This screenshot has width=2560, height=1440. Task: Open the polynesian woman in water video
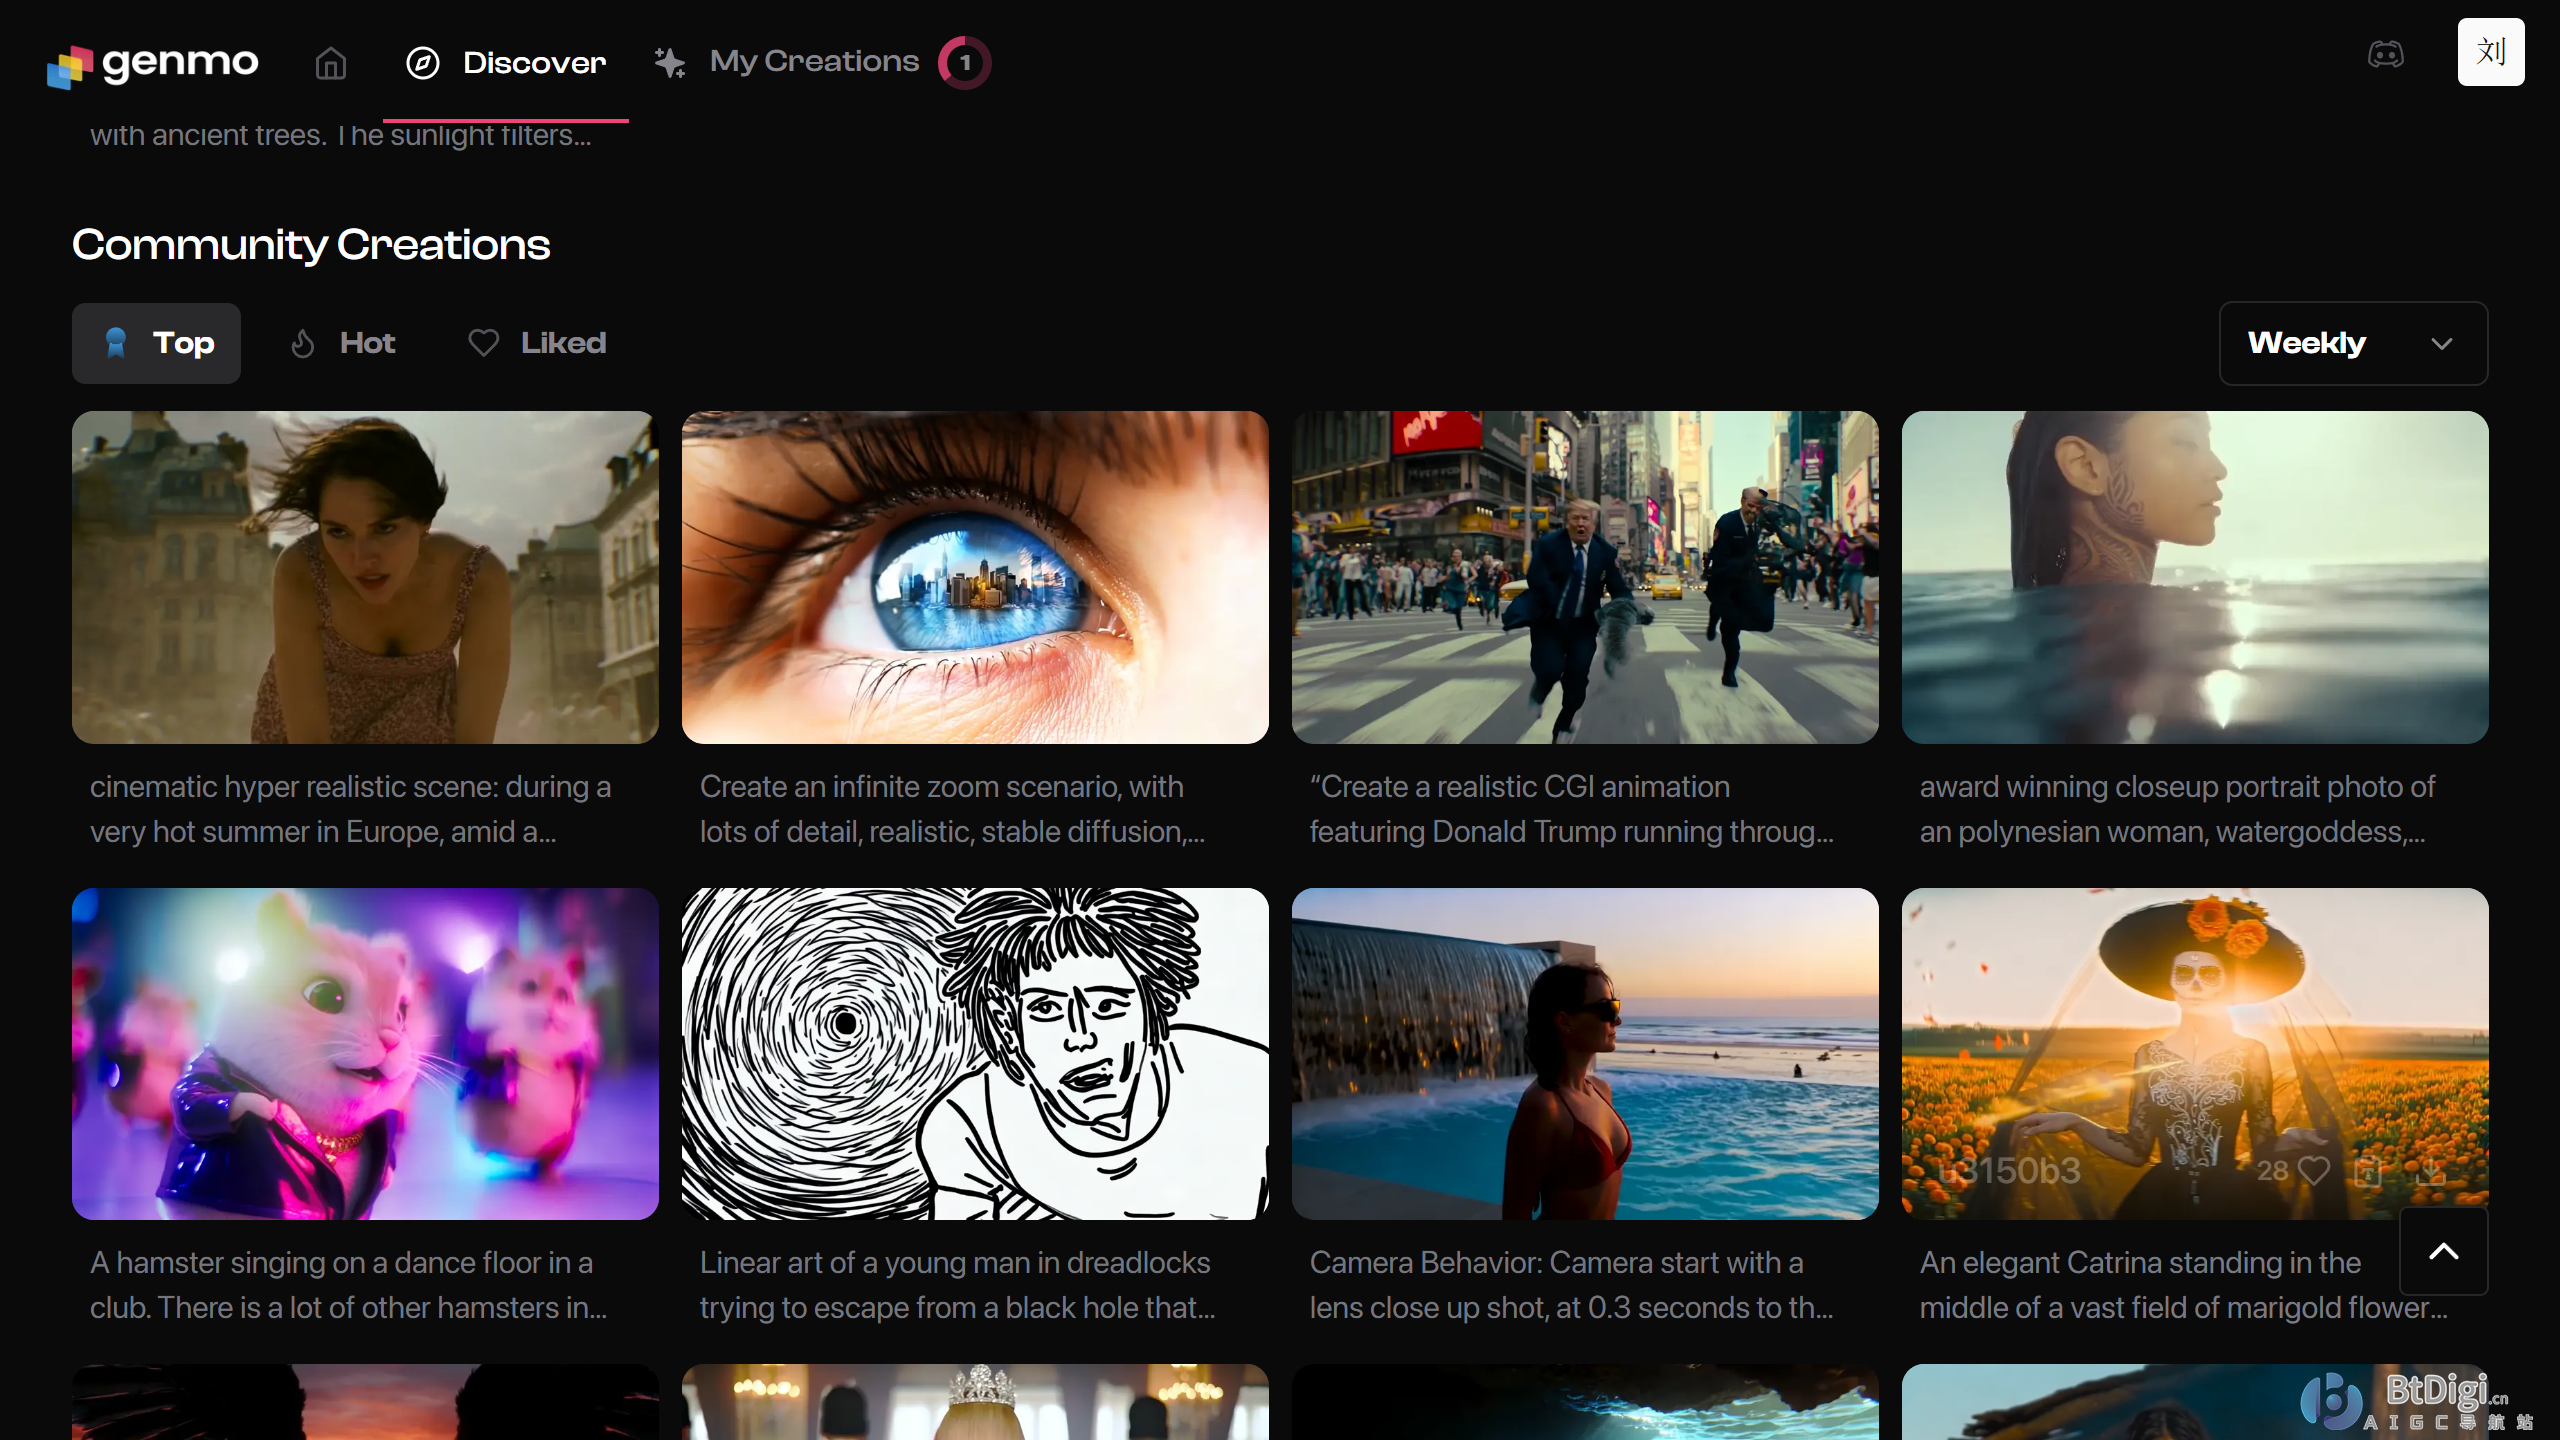2195,577
